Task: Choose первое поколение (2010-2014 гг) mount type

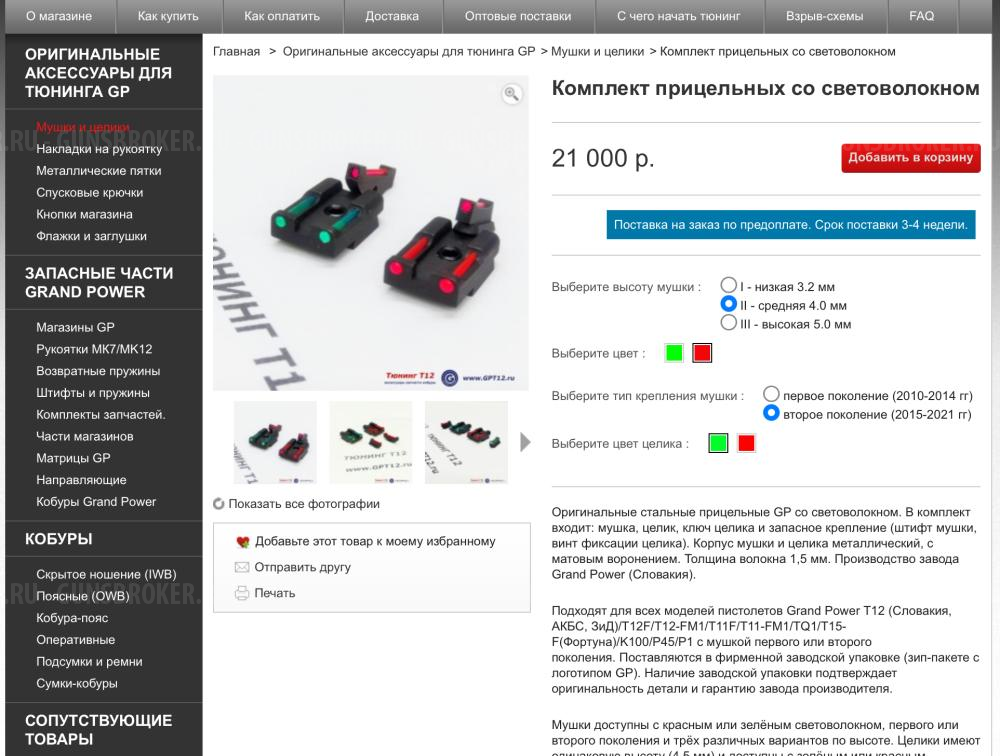Action: (771, 394)
